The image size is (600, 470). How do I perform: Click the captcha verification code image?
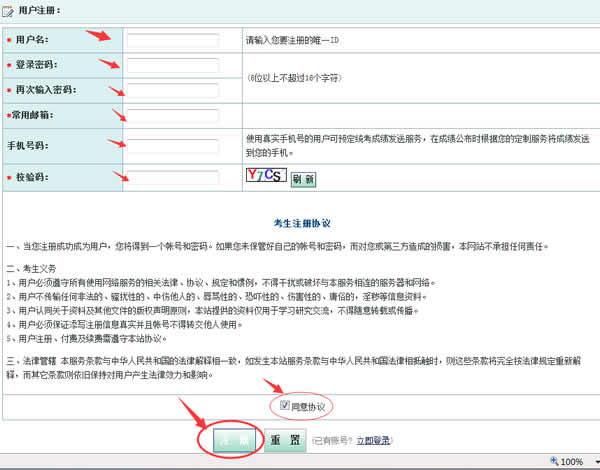(266, 177)
